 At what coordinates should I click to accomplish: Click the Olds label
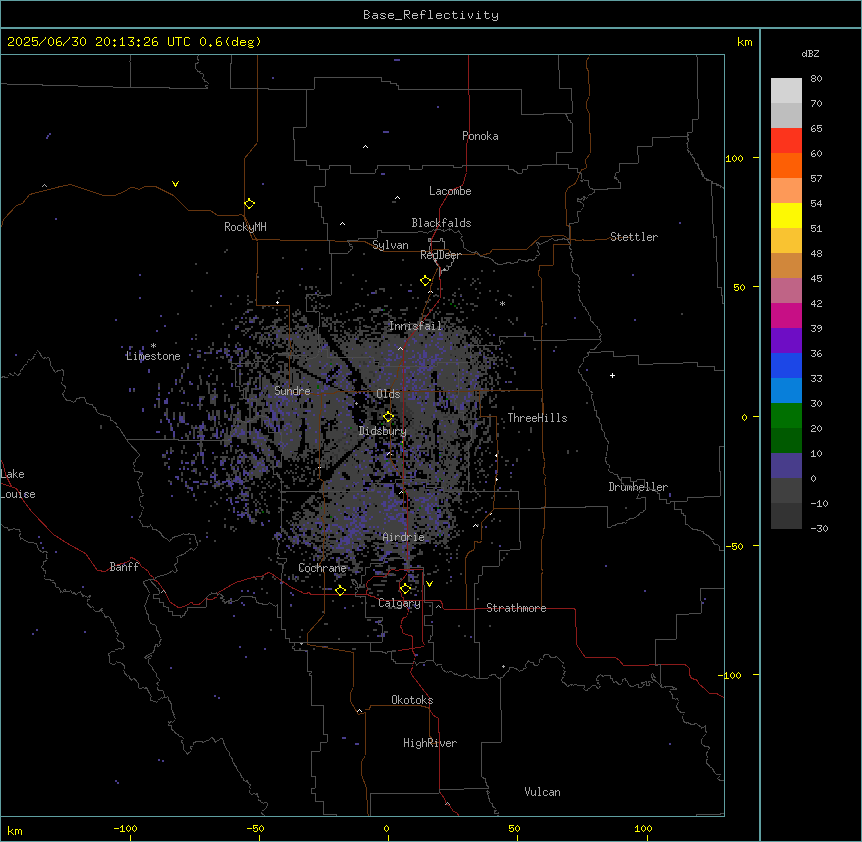click(x=388, y=394)
